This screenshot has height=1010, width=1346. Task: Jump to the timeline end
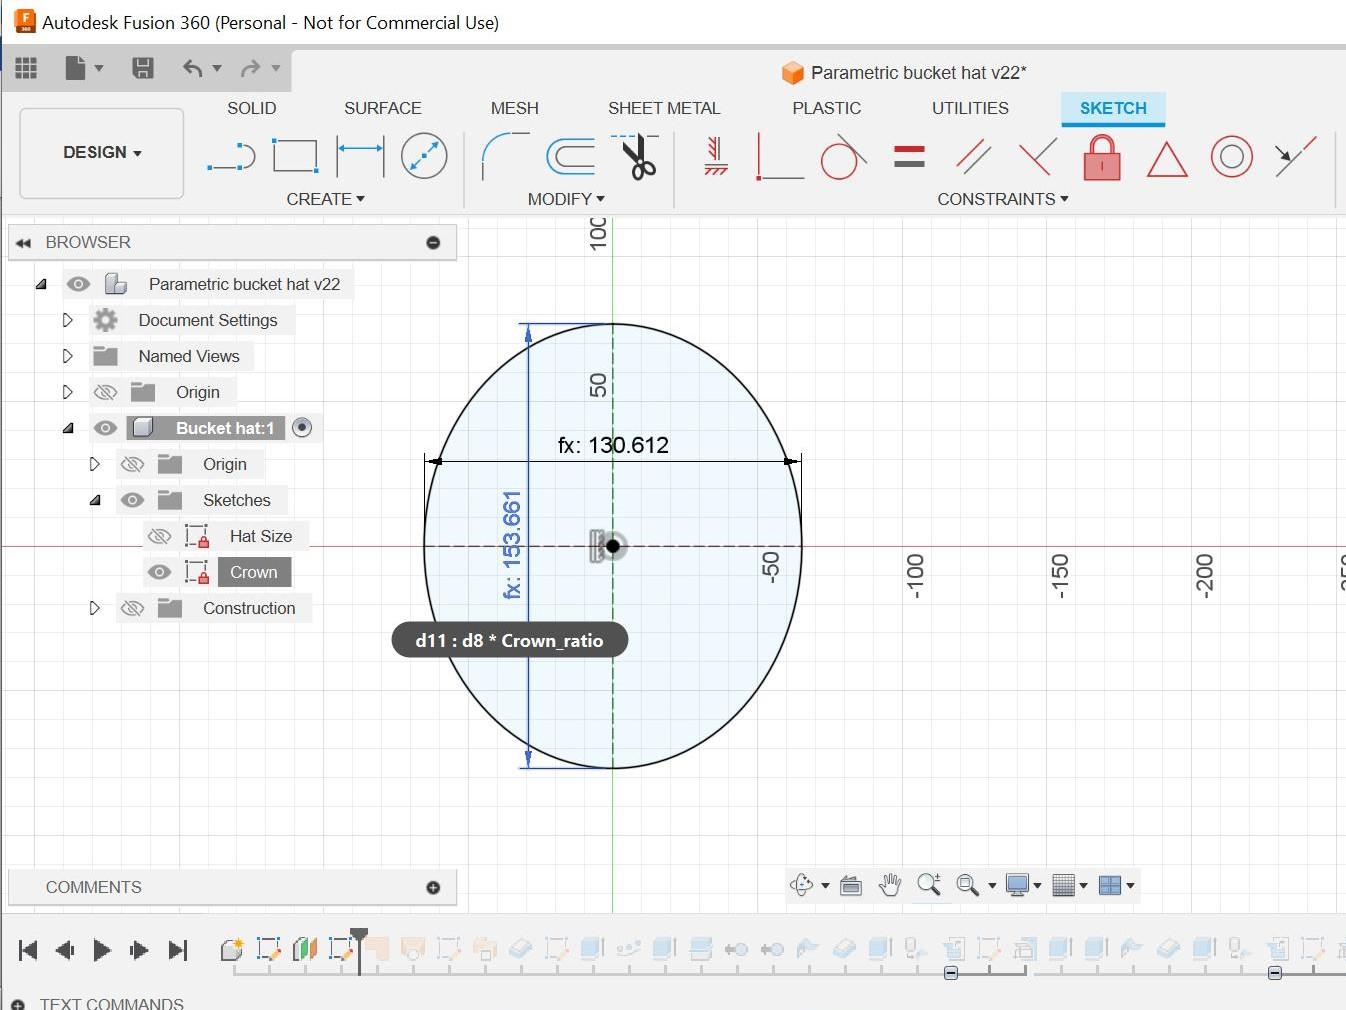coord(178,950)
